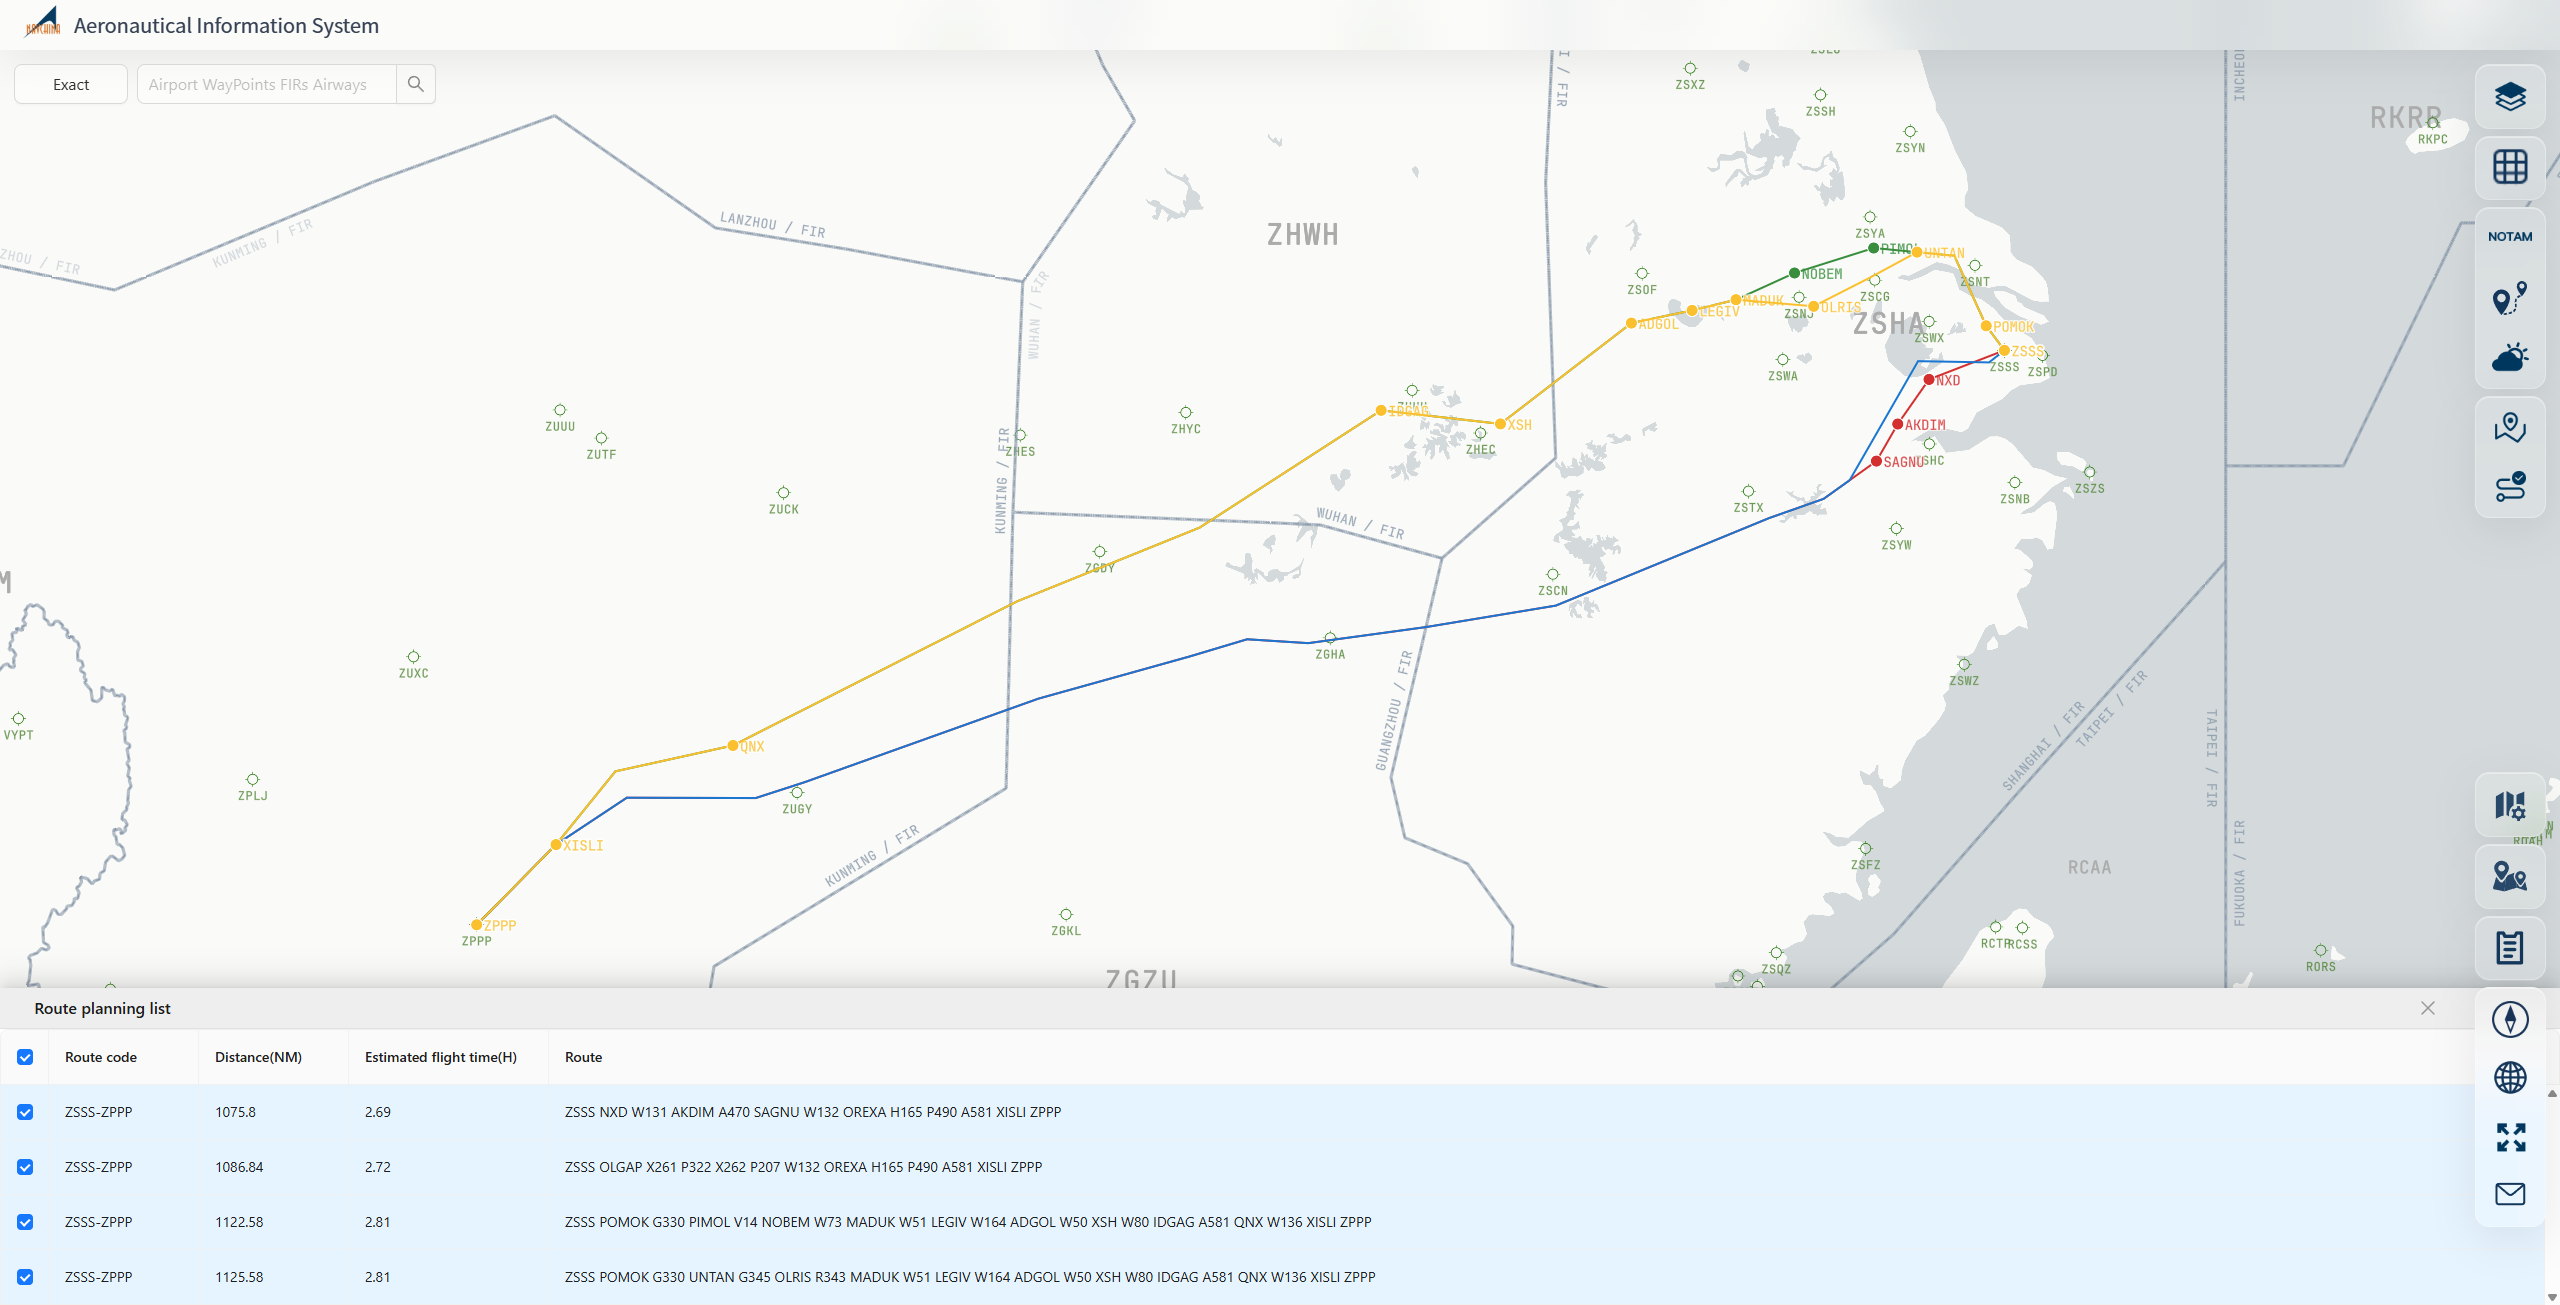
Task: Open the map layers icon
Action: point(2509,97)
